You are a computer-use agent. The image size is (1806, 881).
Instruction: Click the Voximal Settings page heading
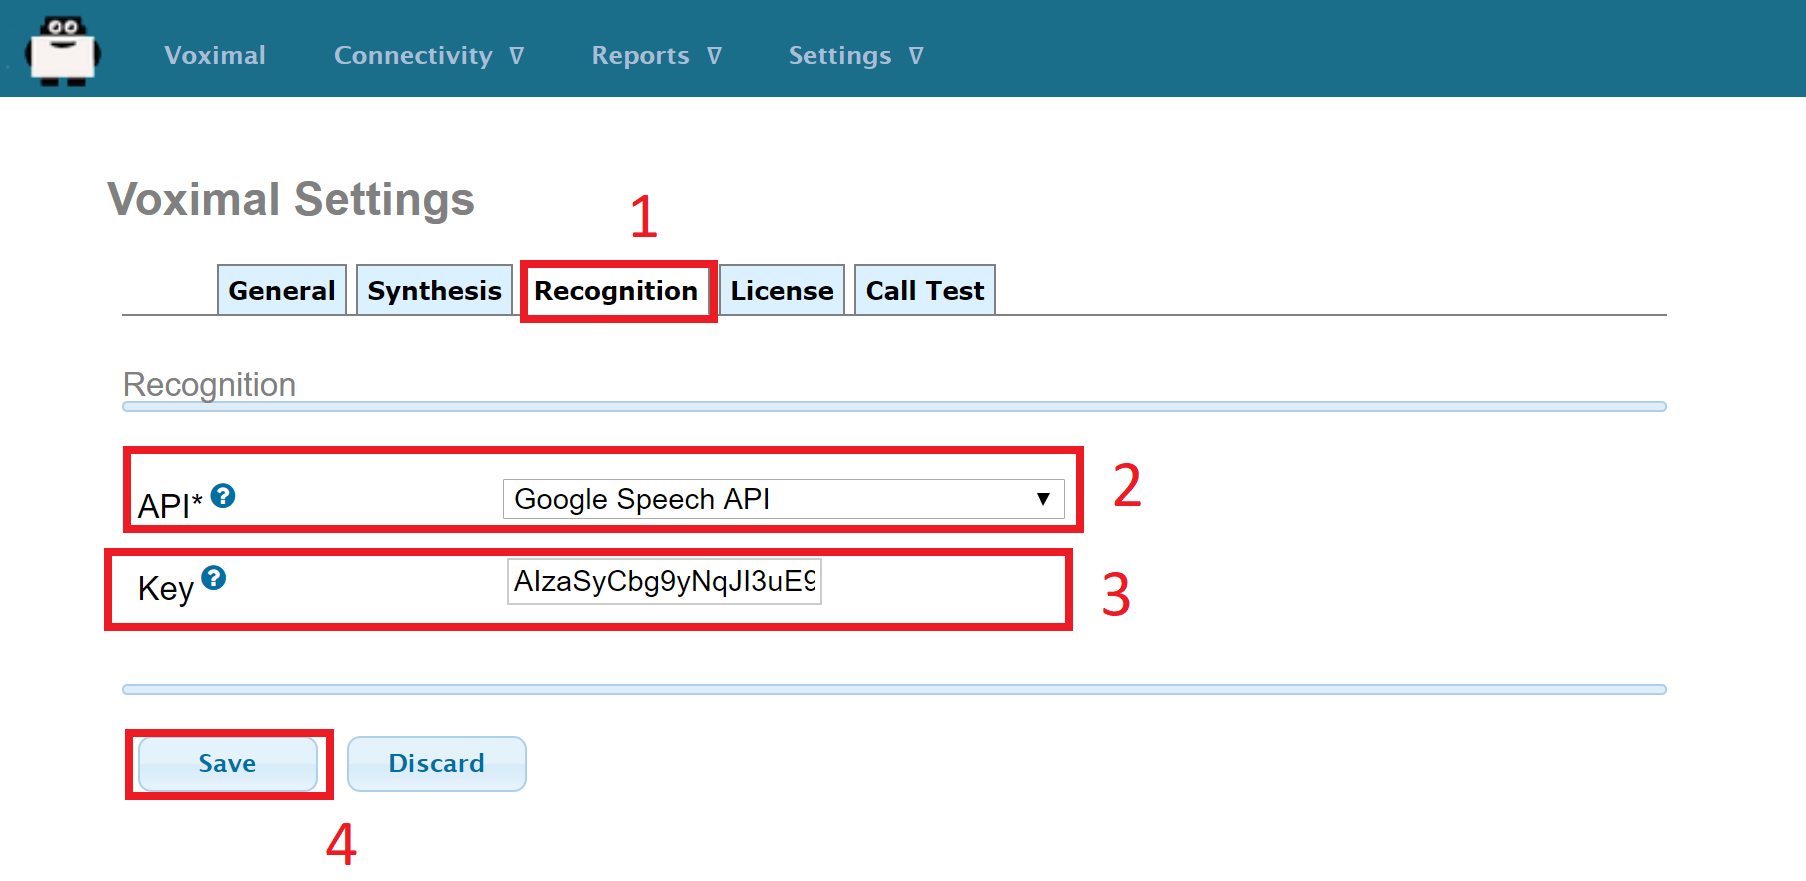(x=291, y=199)
